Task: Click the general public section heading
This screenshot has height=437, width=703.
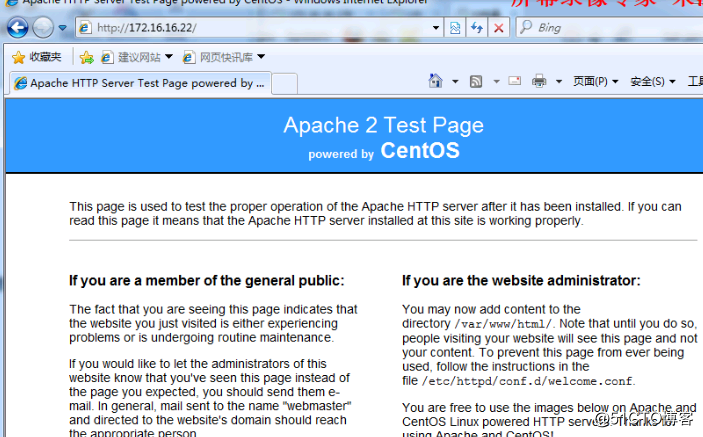Action: coord(207,281)
